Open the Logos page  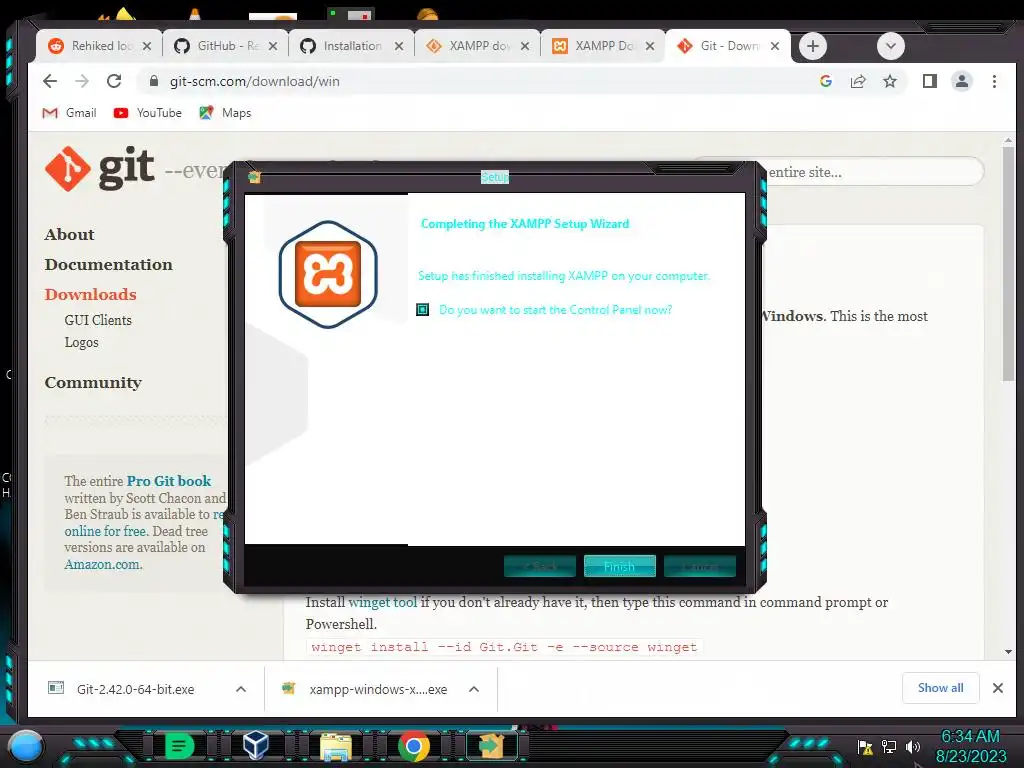pos(82,342)
